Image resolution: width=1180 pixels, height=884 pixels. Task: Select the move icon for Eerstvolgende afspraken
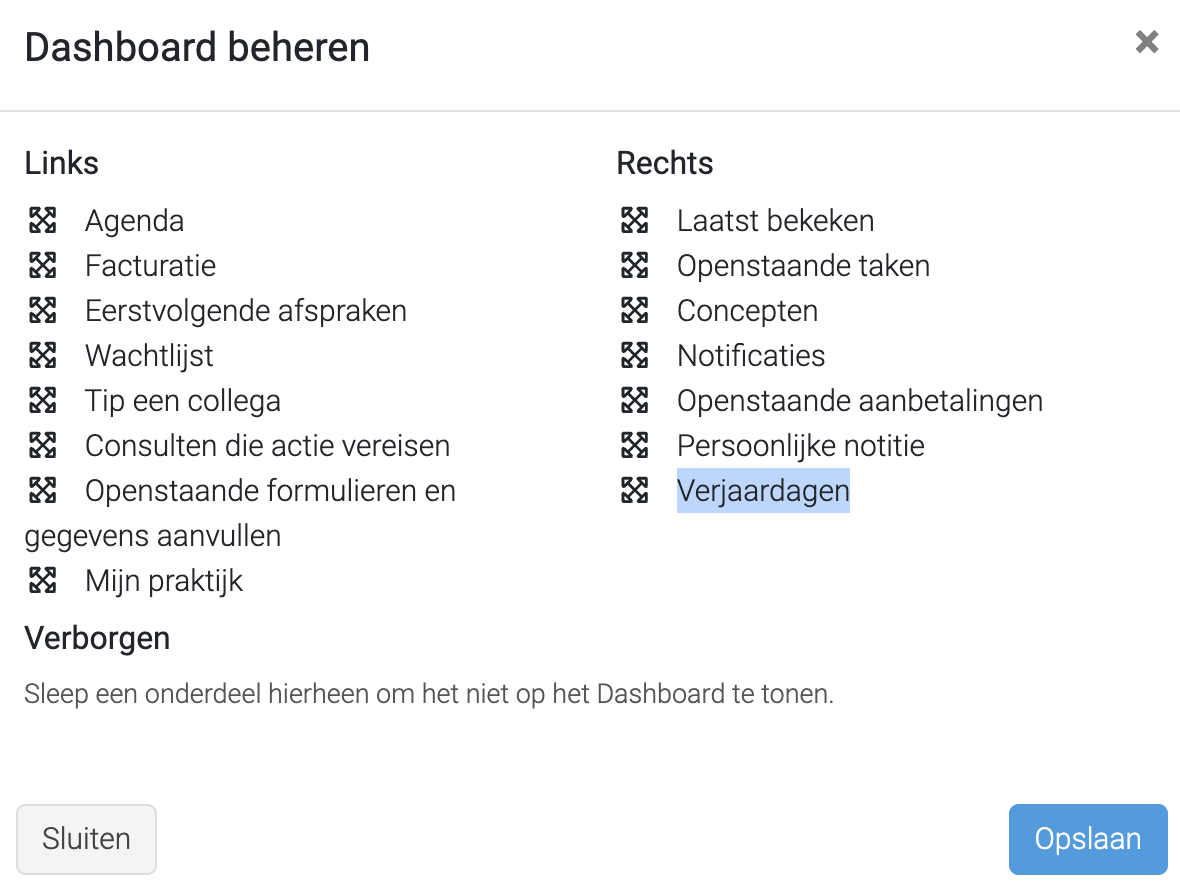(42, 310)
